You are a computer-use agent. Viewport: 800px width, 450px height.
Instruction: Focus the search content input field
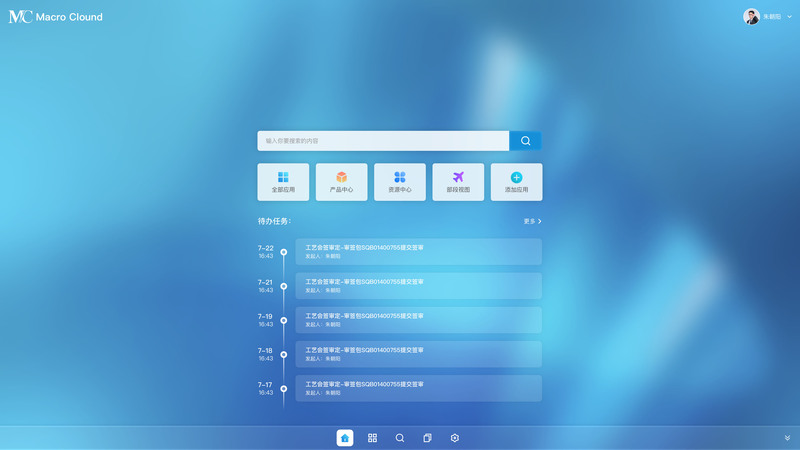point(383,141)
